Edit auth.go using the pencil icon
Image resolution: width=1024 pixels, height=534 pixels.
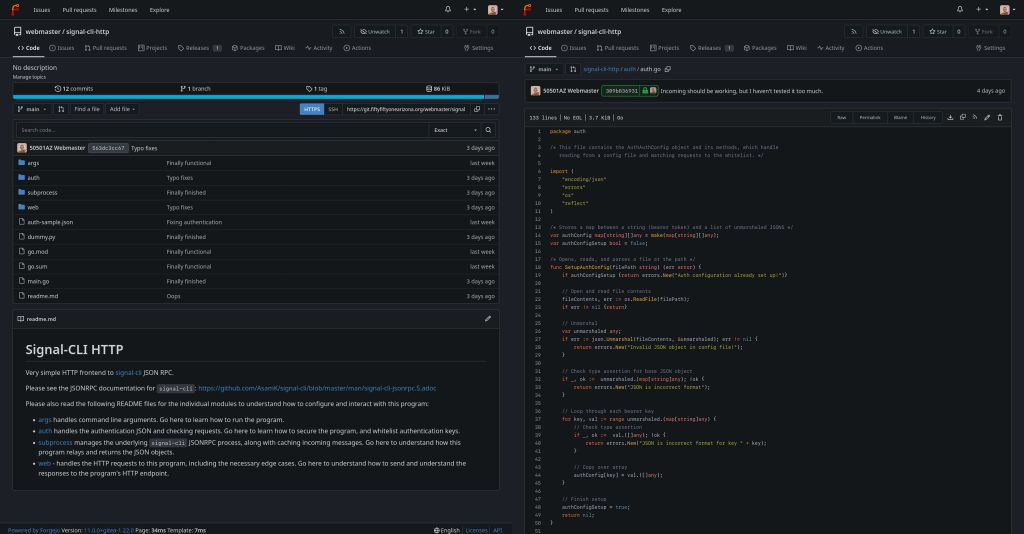point(987,117)
